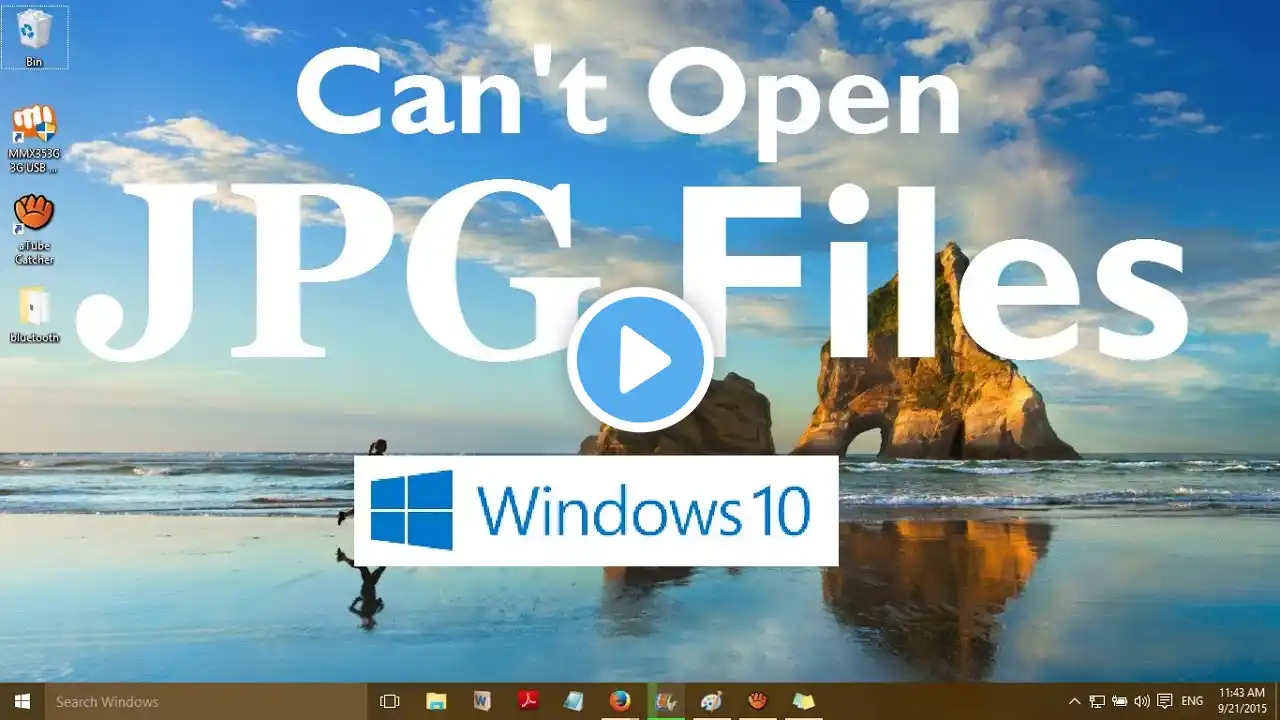Check the battery power tray icon

(1119, 701)
